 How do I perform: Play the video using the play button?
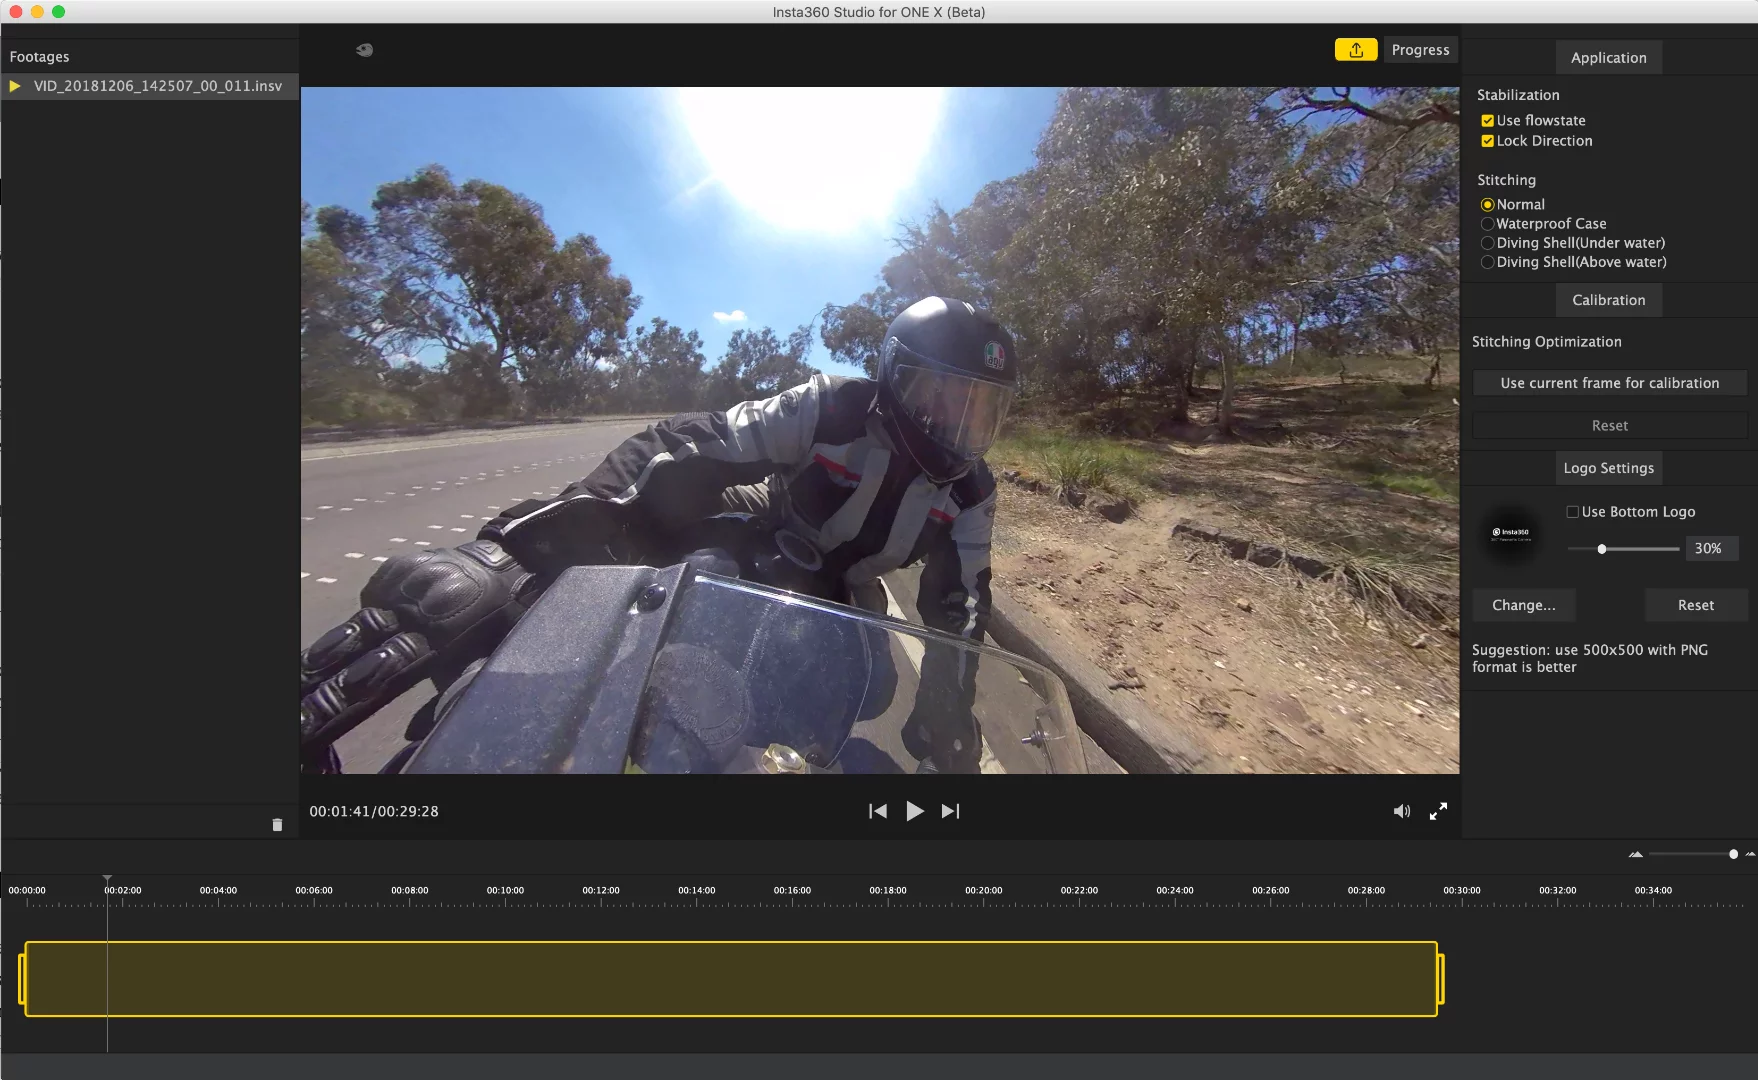pos(914,811)
